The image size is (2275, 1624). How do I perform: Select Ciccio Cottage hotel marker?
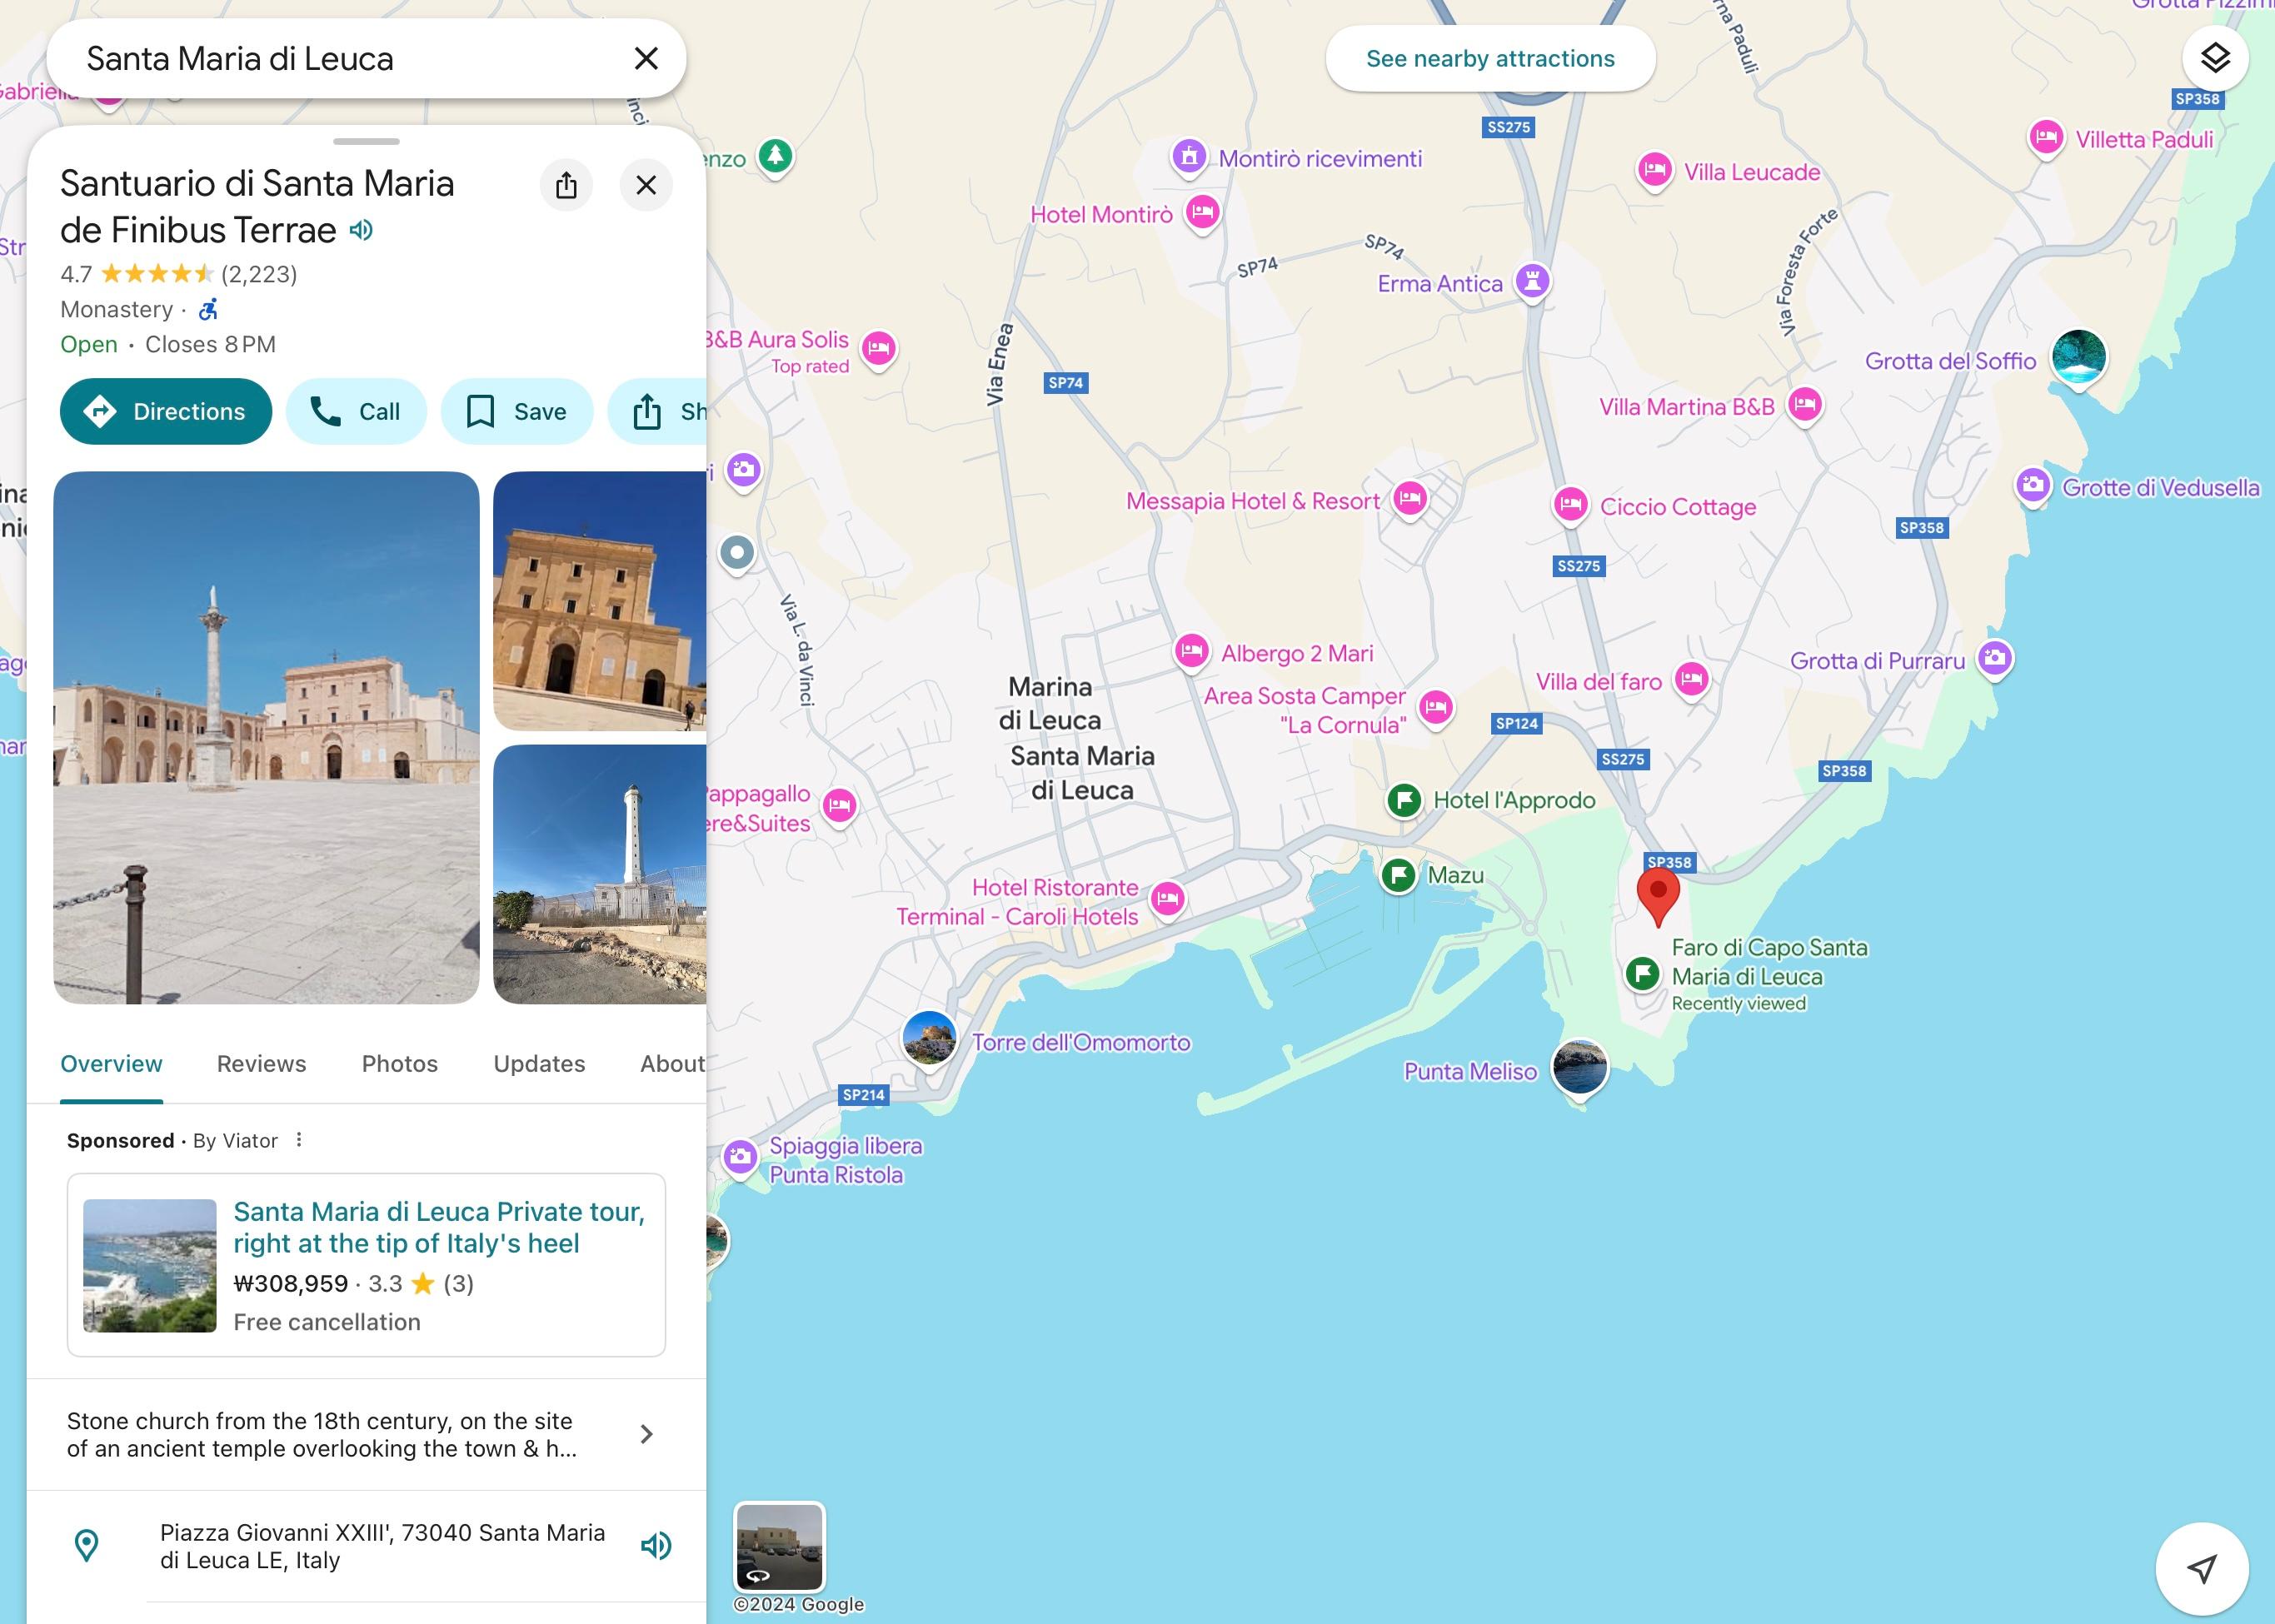[x=1571, y=505]
